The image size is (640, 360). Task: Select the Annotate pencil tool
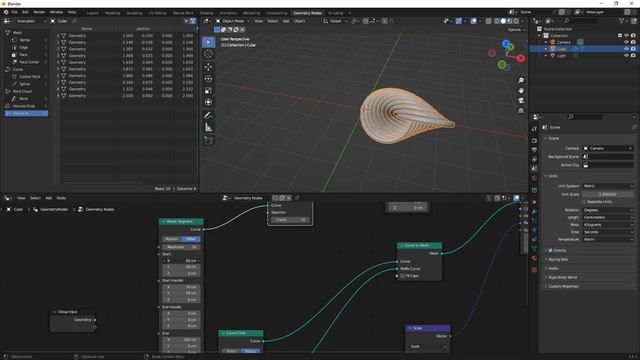(209, 115)
